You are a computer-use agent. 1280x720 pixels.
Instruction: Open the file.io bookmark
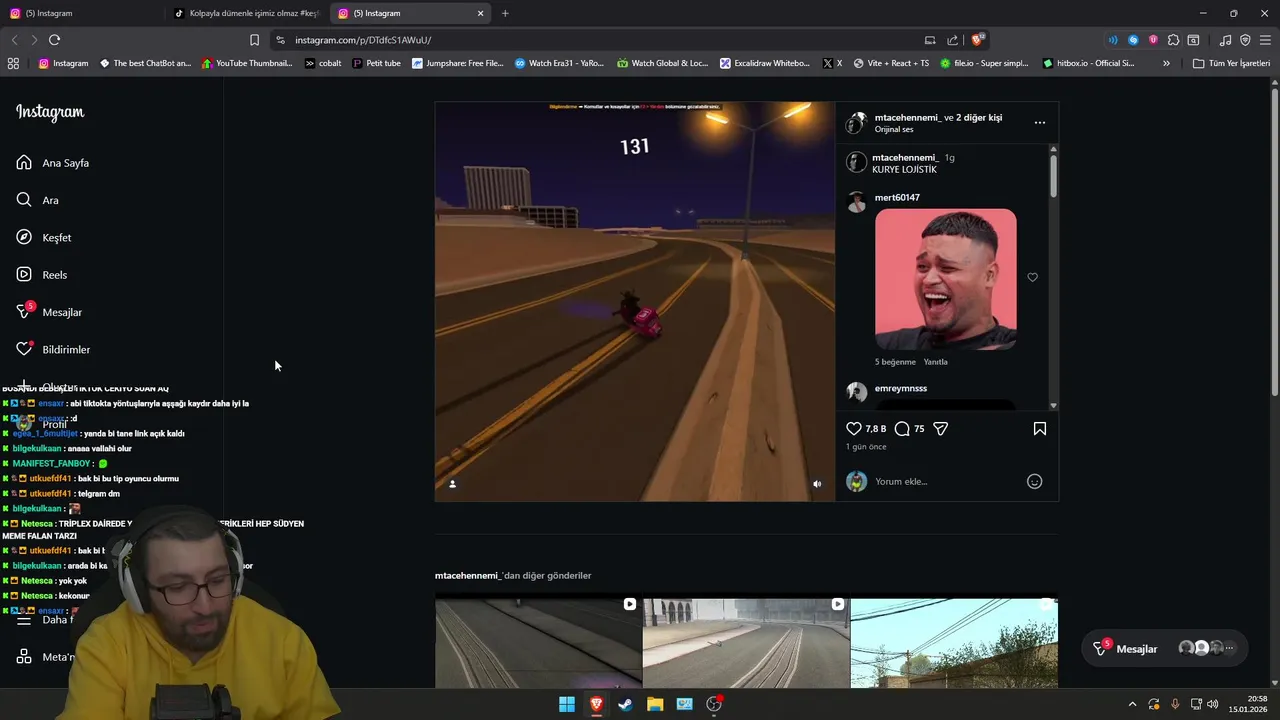[x=984, y=63]
